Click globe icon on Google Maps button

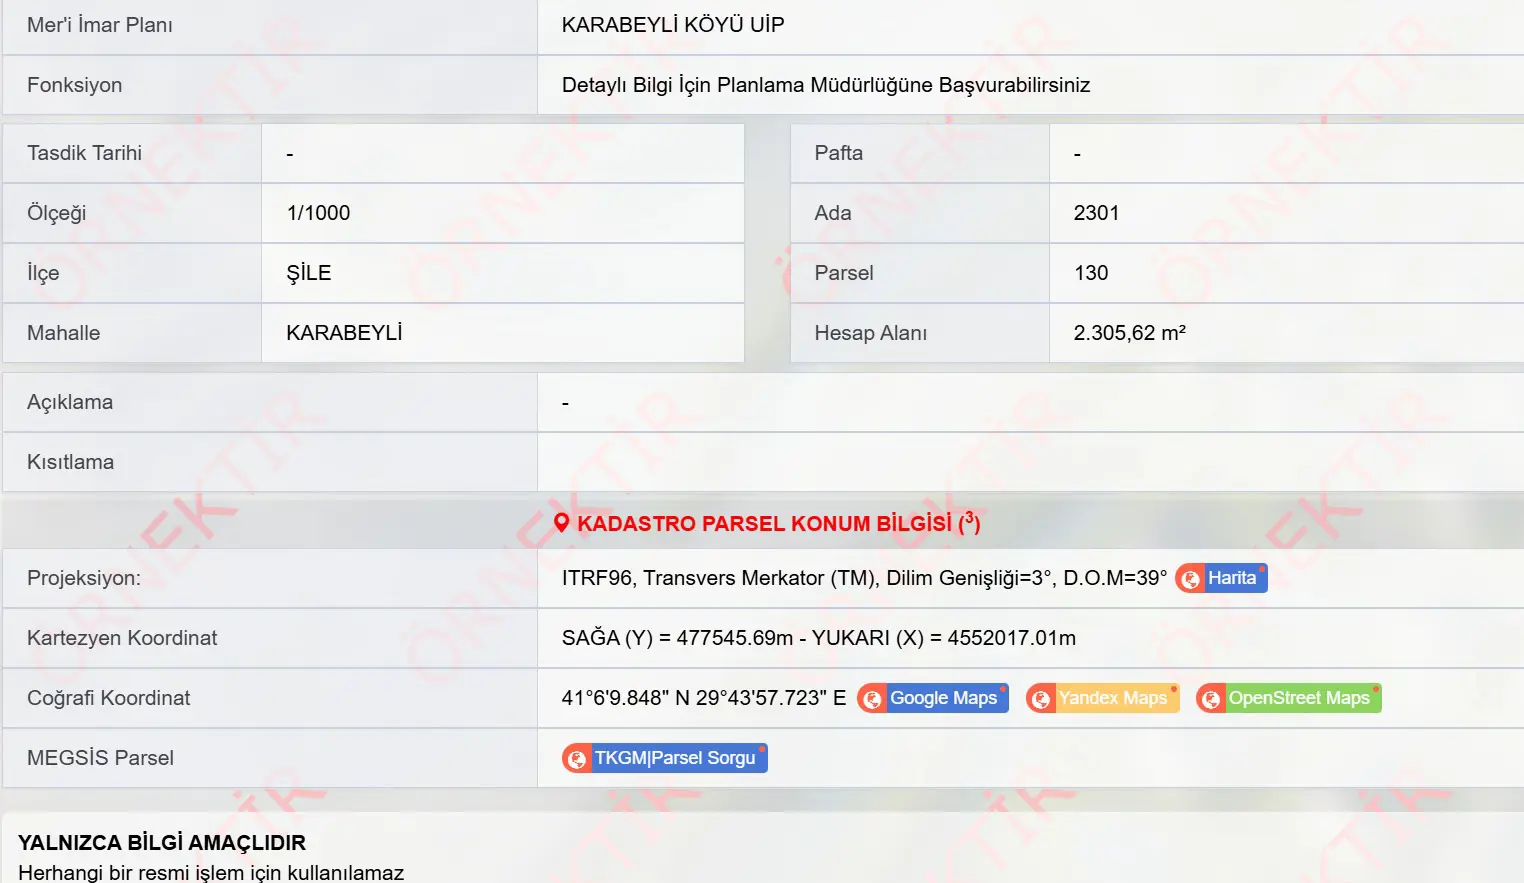(872, 699)
